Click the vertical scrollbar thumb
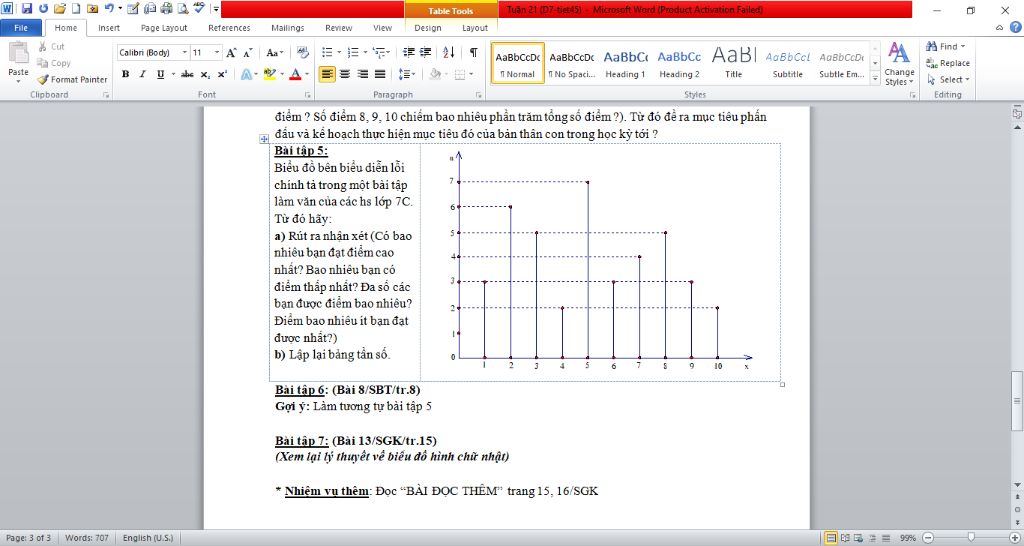The width and height of the screenshot is (1024, 546). click(x=1017, y=400)
